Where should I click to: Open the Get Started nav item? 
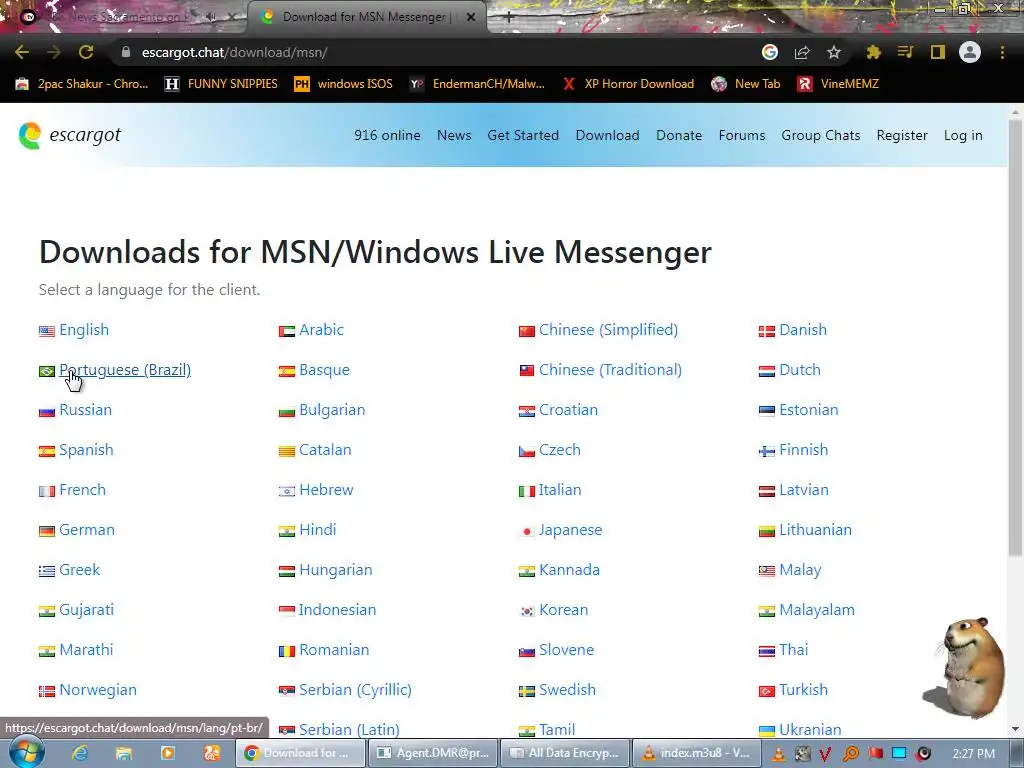pos(523,135)
